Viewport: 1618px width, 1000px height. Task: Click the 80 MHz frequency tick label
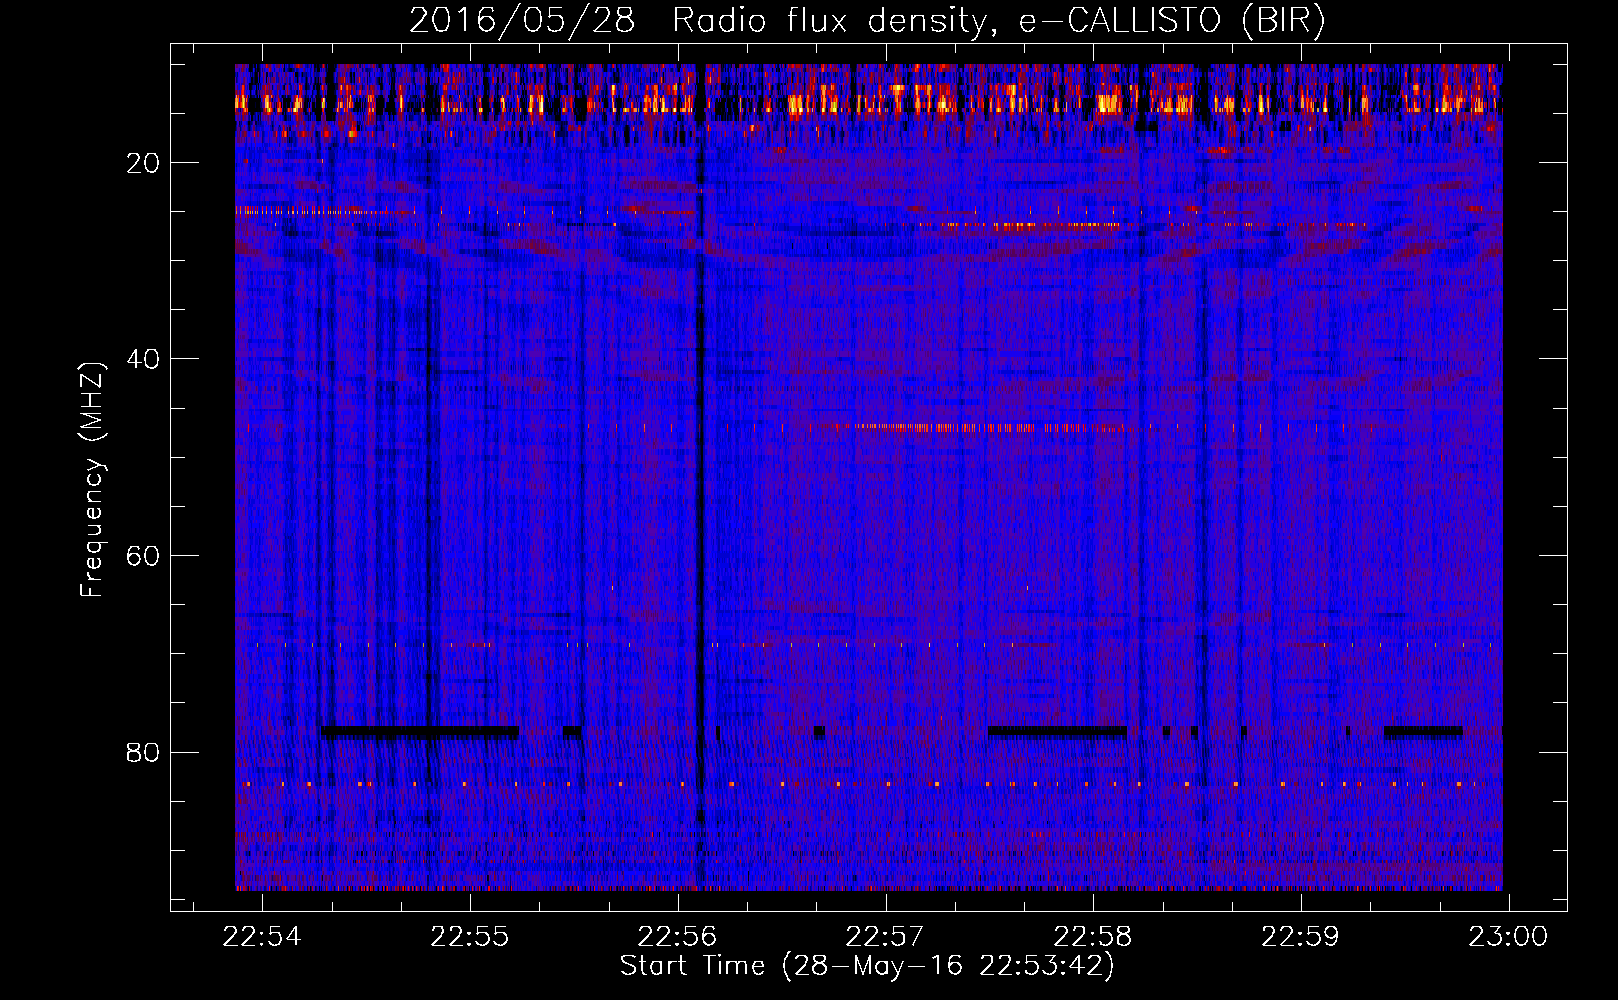tap(143, 752)
